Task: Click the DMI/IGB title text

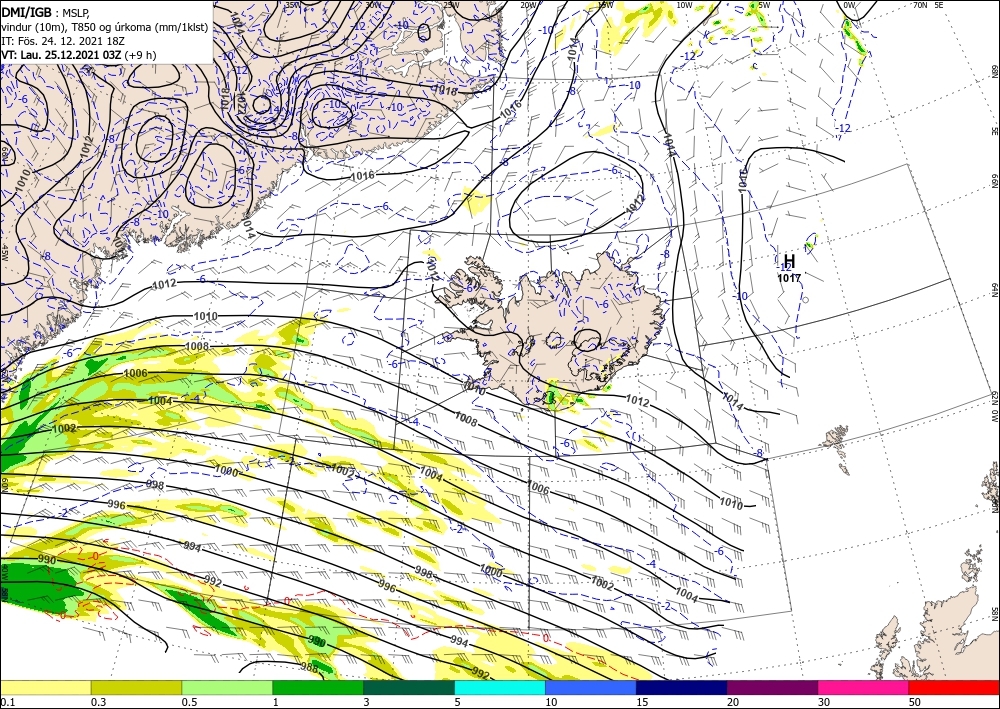Action: click(27, 11)
